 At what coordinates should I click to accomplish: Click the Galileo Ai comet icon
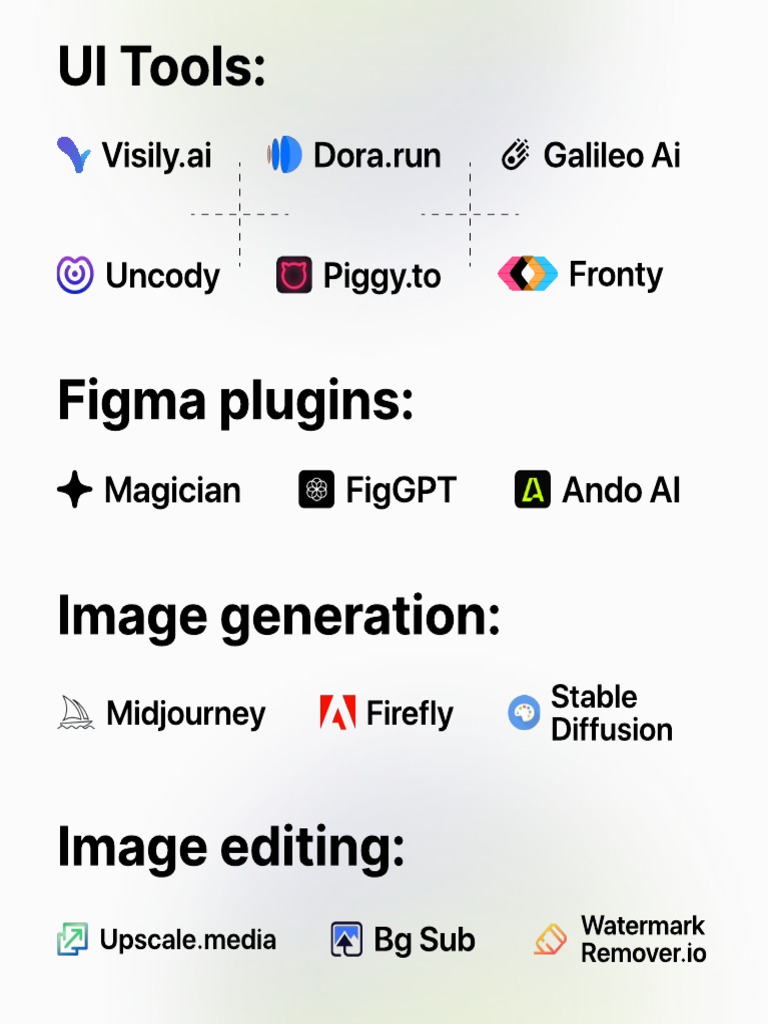(515, 155)
